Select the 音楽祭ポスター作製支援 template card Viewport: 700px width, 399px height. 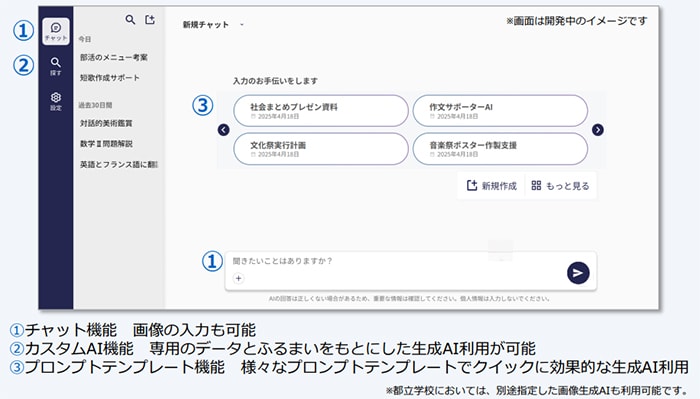click(500, 149)
